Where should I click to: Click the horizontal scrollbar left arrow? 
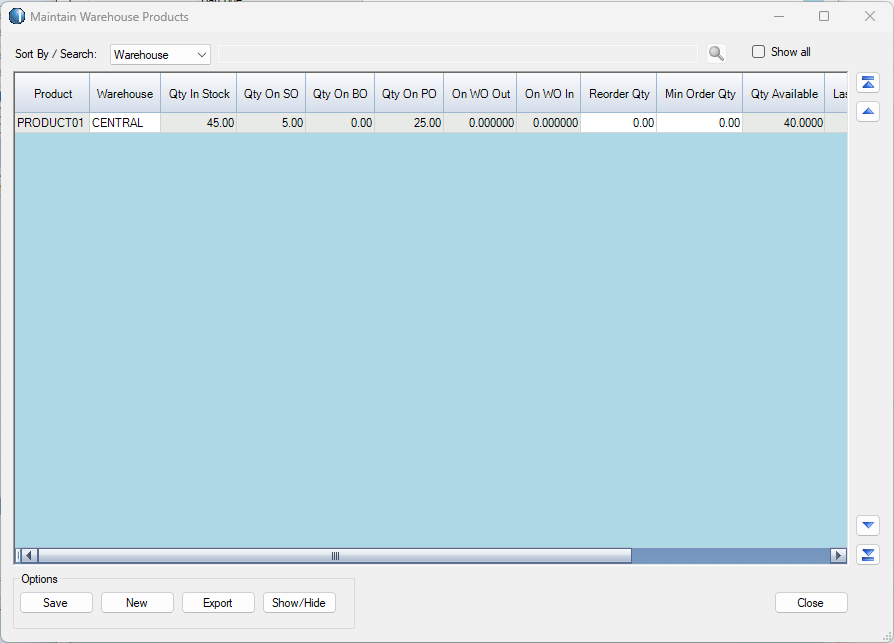29,555
